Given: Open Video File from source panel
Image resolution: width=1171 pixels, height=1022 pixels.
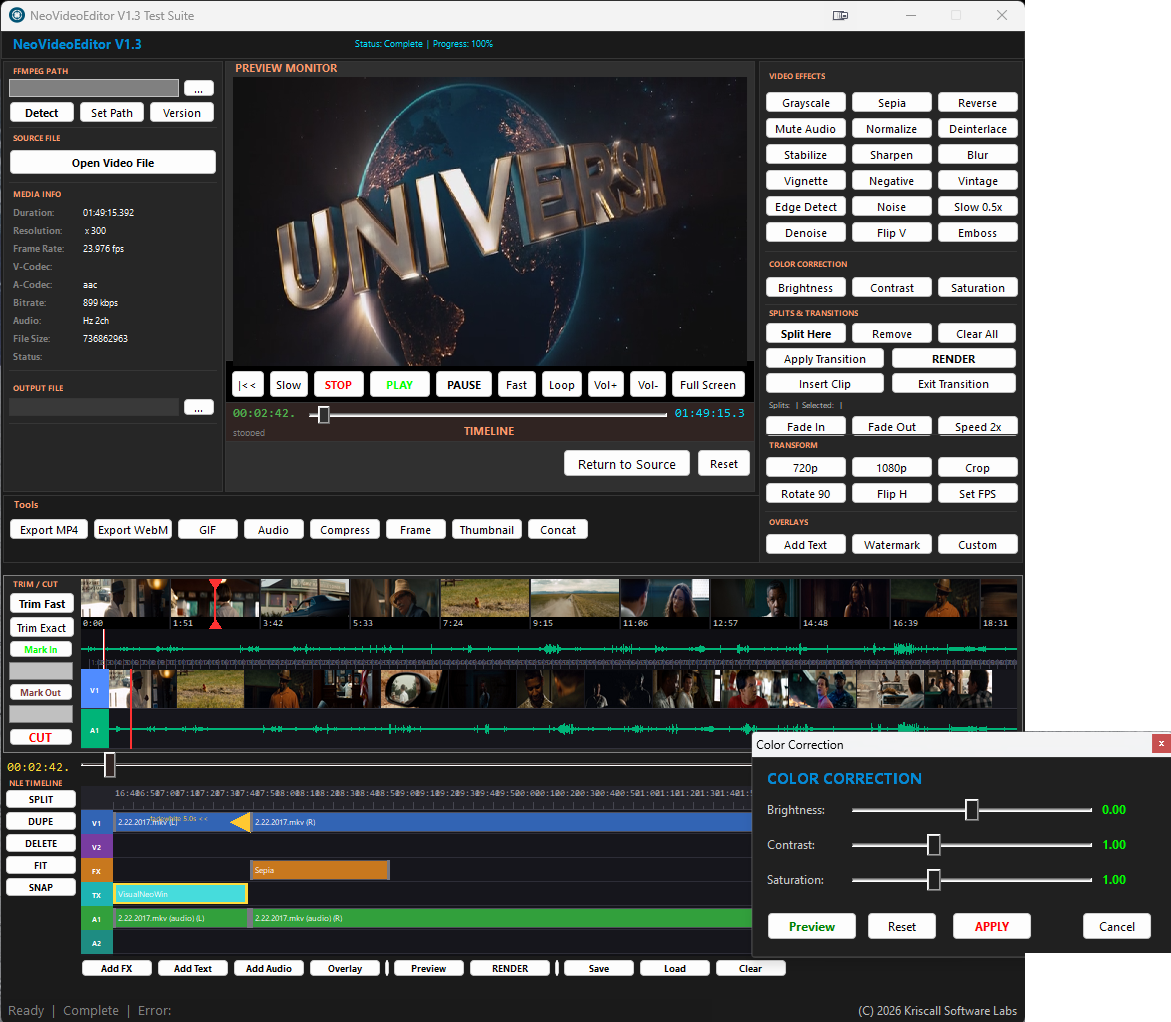Looking at the screenshot, I should coord(113,163).
